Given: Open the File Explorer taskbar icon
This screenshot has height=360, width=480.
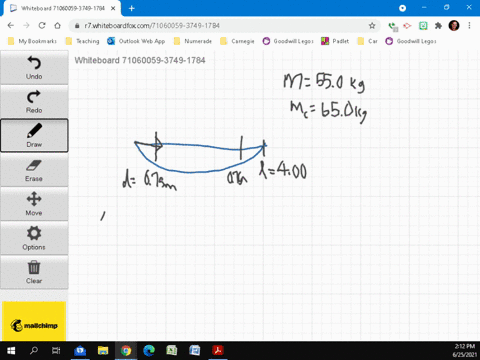Looking at the screenshot, I should (103, 351).
